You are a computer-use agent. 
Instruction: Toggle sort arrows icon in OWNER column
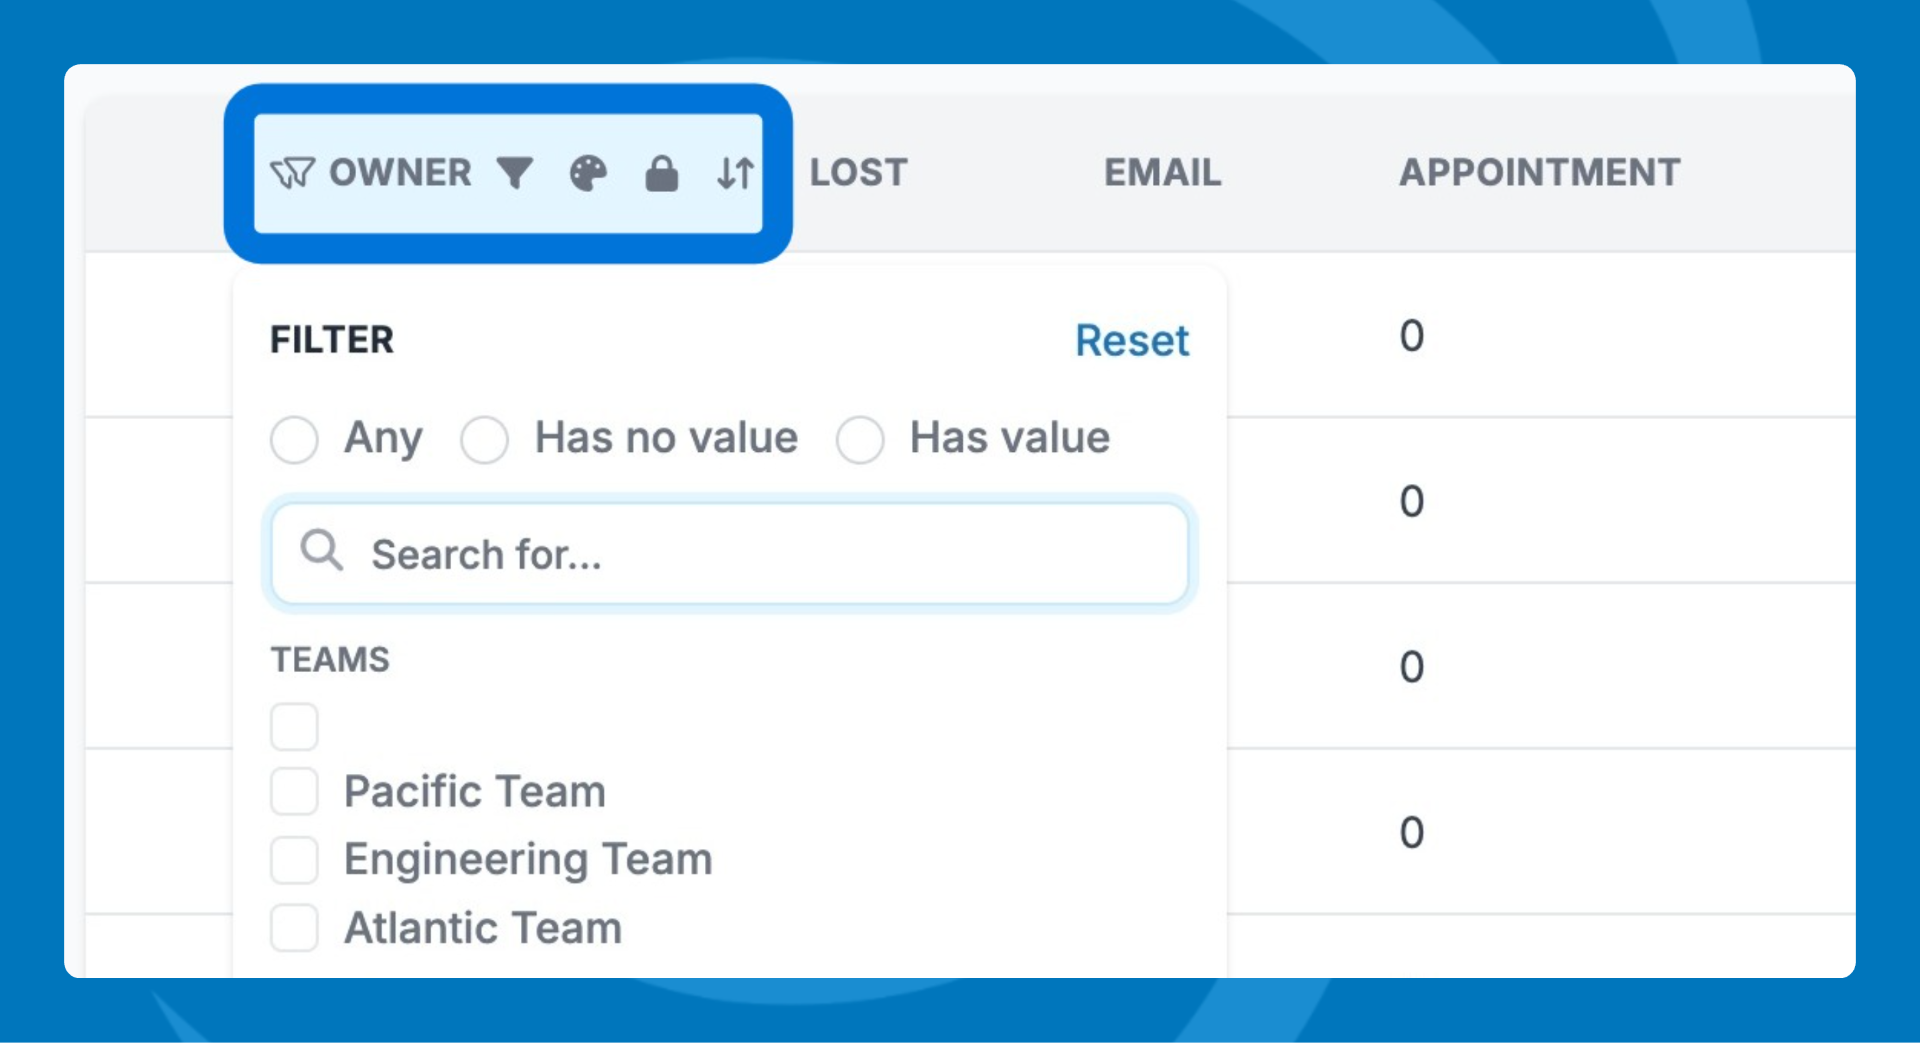click(735, 173)
